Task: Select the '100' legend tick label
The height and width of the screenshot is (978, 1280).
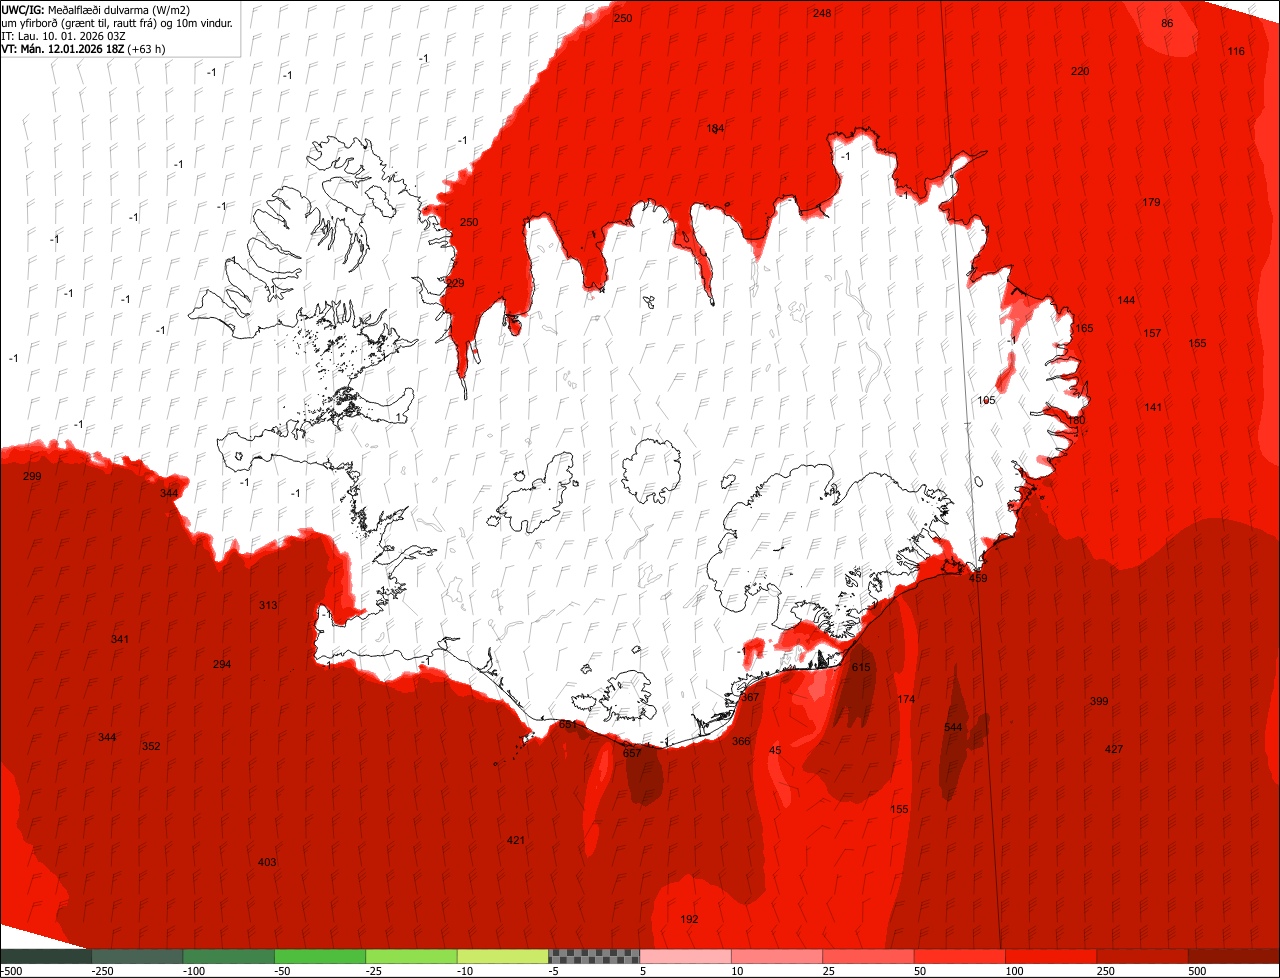Action: click(1015, 971)
